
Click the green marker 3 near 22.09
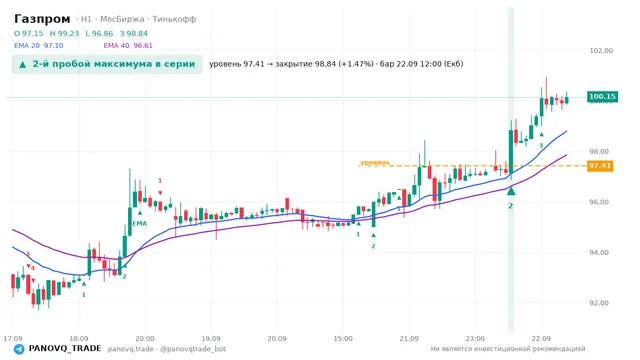tap(541, 140)
